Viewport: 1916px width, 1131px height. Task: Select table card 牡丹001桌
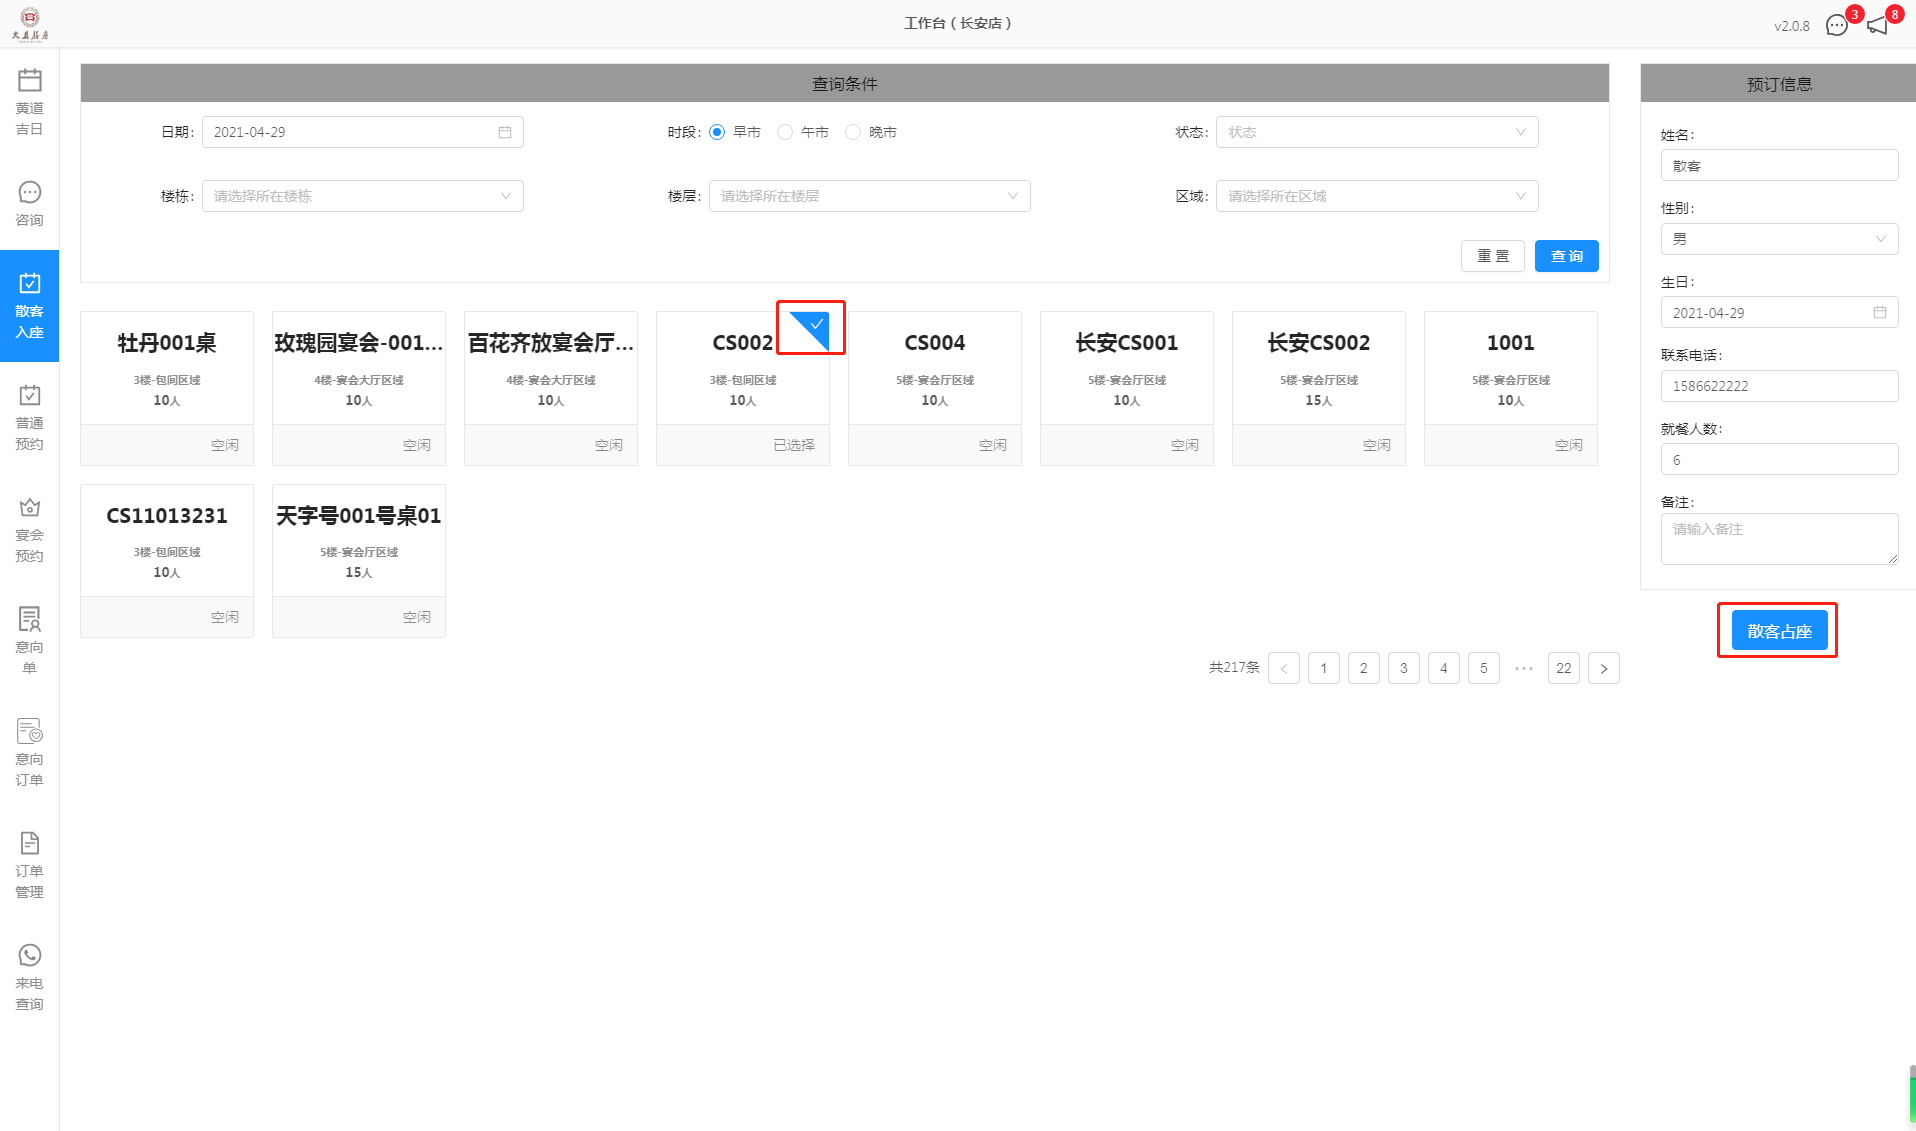167,388
